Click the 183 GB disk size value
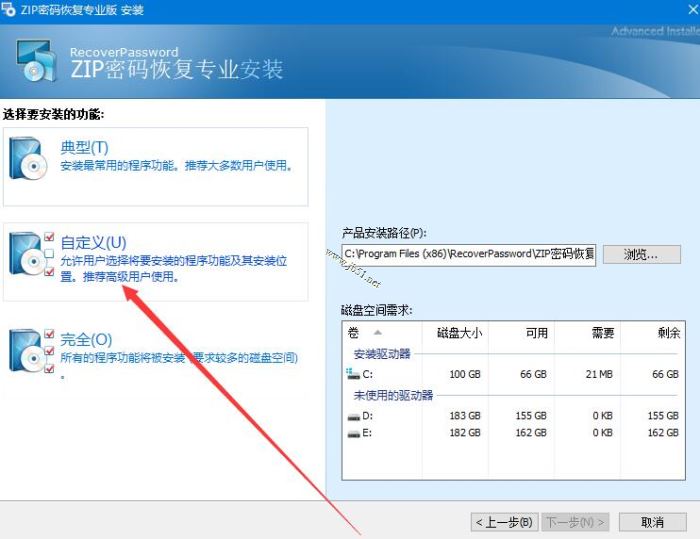700x539 pixels. click(465, 416)
